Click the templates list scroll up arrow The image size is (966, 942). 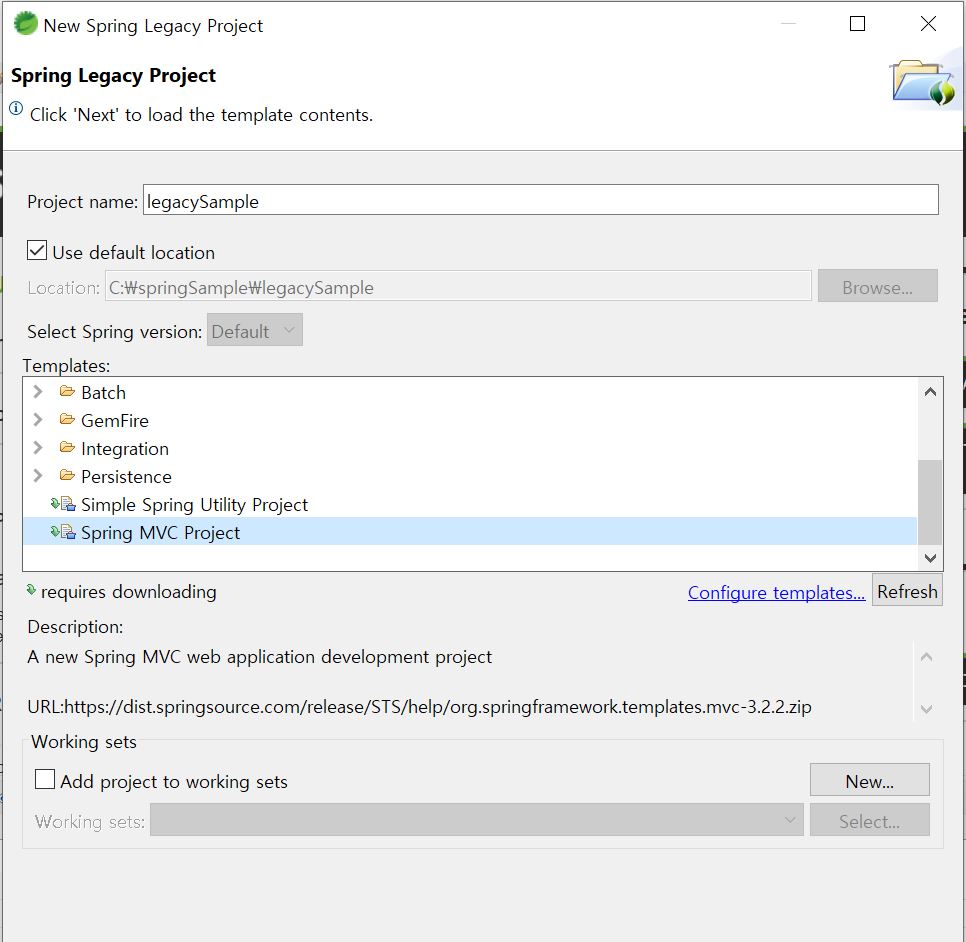930,392
